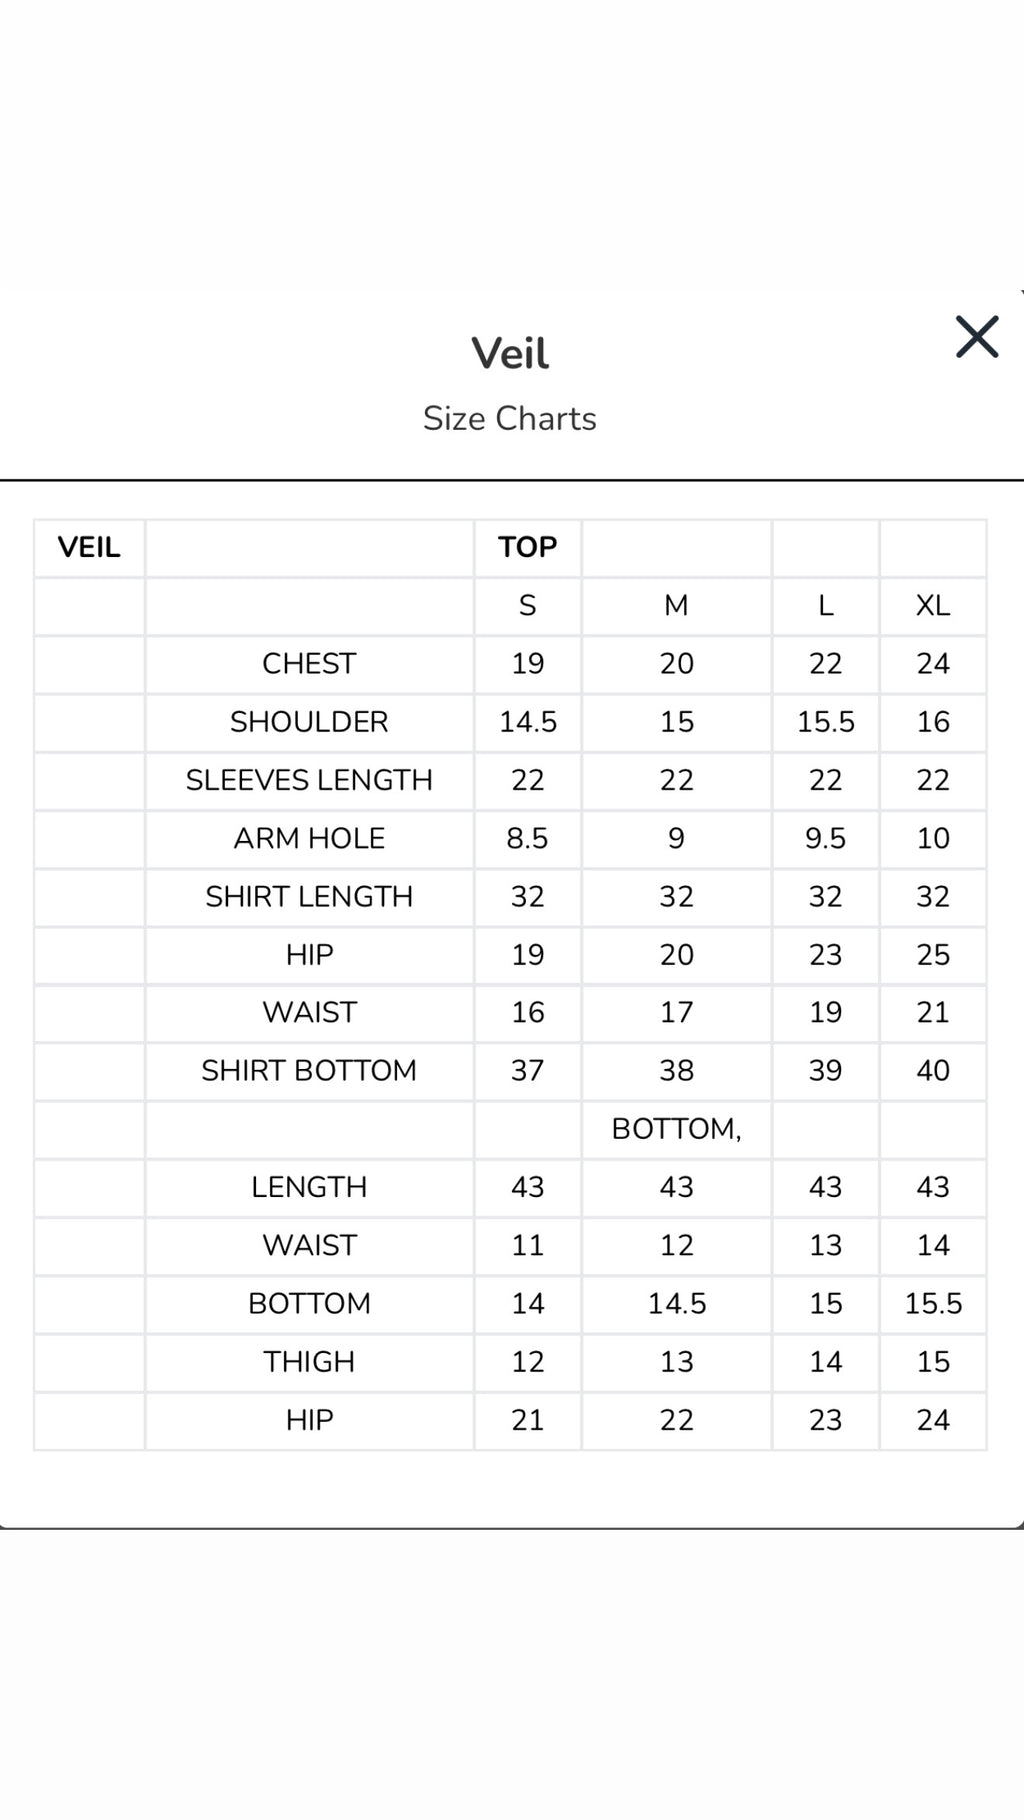Click the XL size column header

pos(933,605)
